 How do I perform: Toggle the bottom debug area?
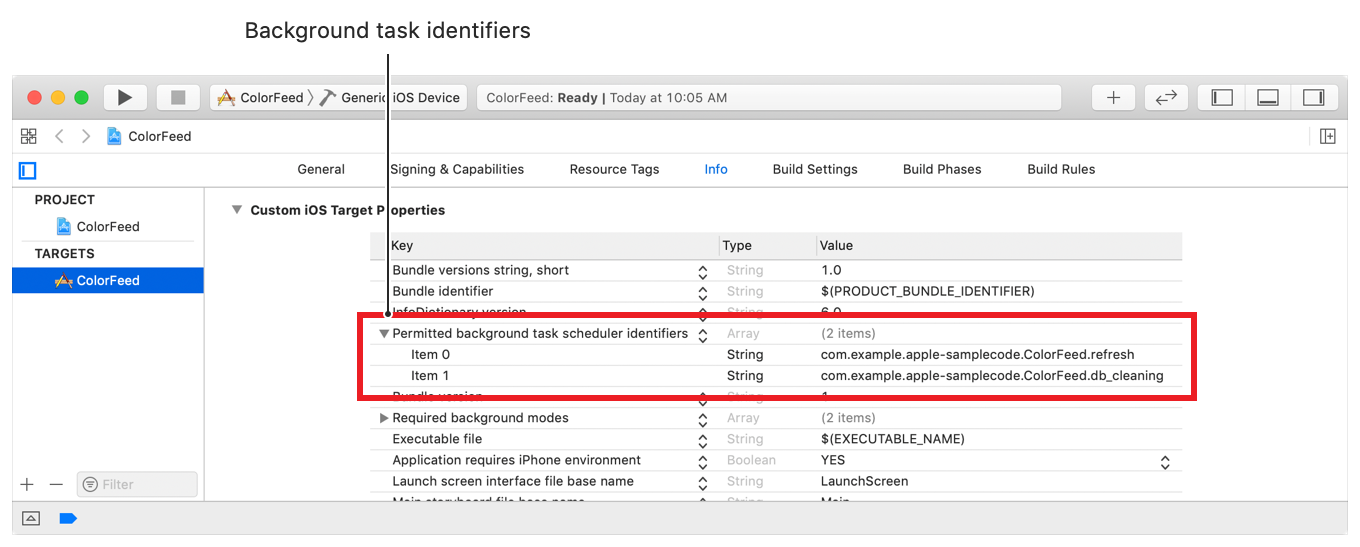click(x=1268, y=97)
